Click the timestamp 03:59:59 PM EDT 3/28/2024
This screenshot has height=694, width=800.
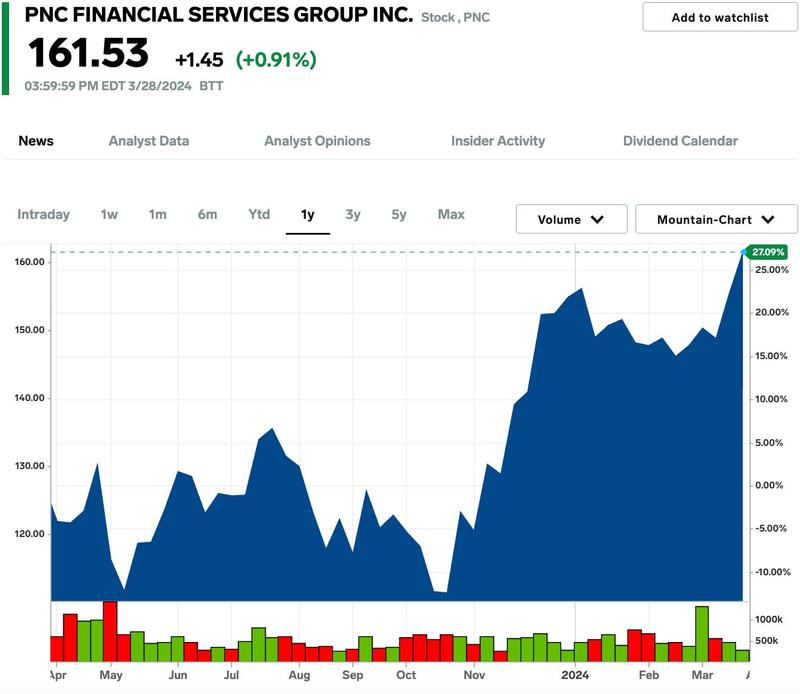pos(108,86)
